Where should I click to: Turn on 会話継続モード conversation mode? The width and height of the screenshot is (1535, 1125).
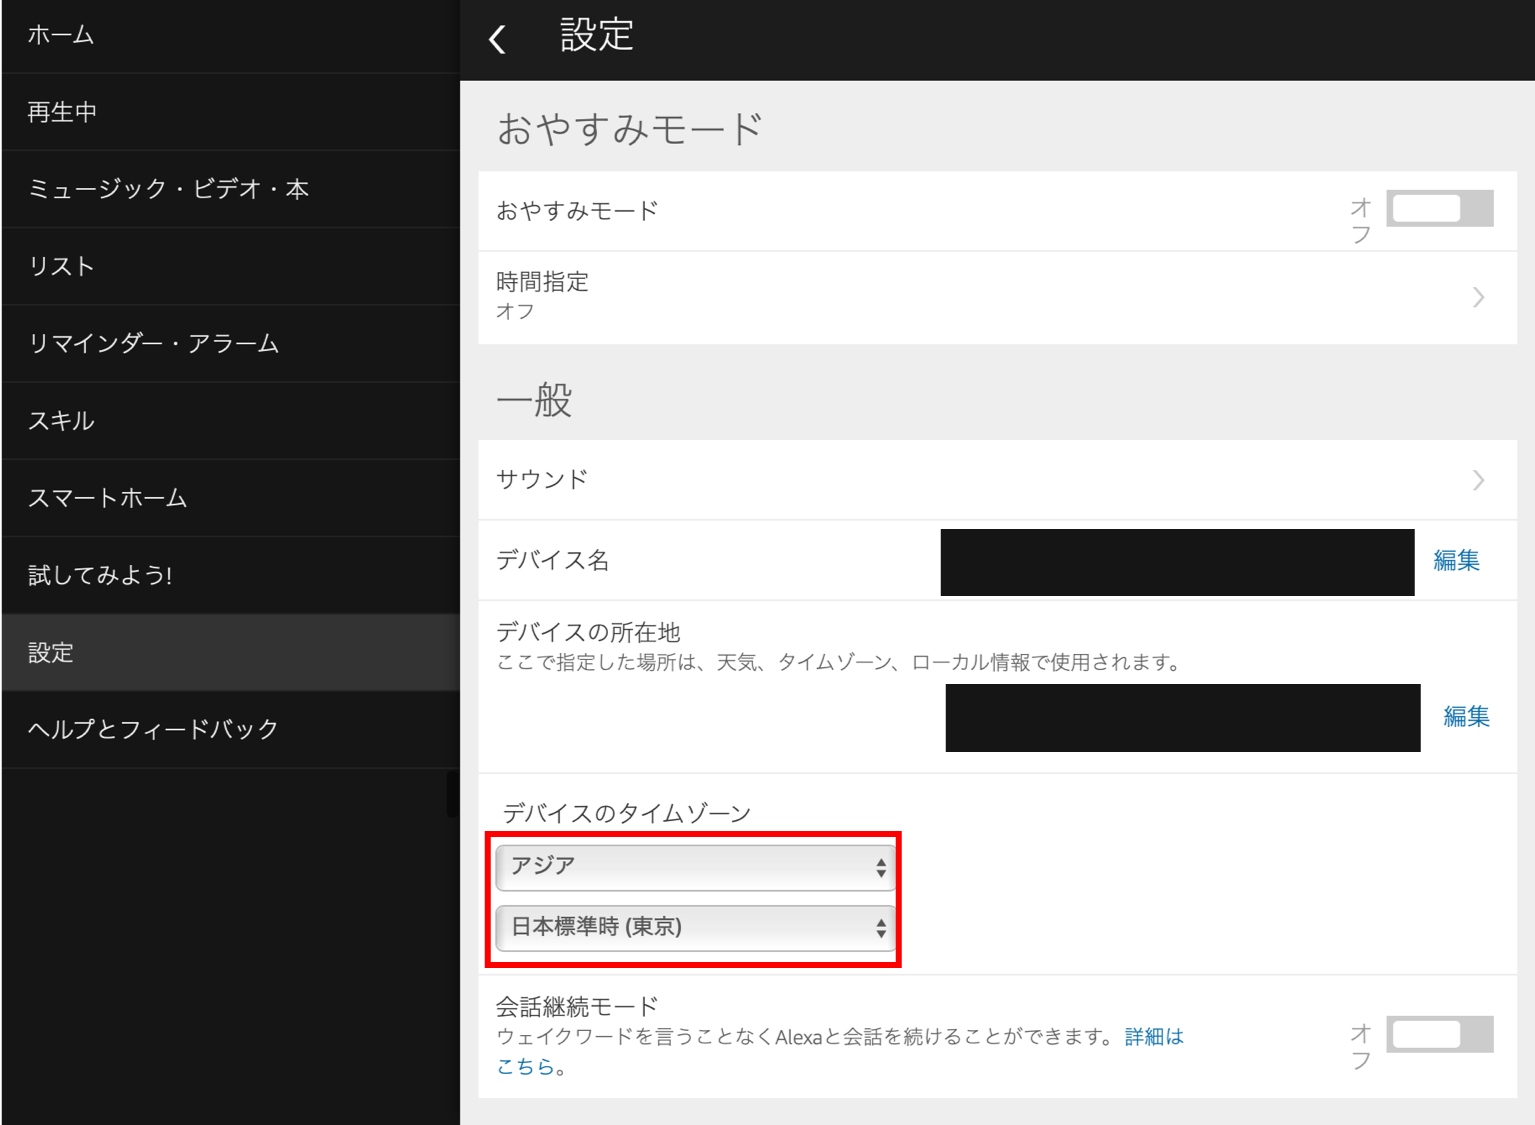point(1439,1034)
